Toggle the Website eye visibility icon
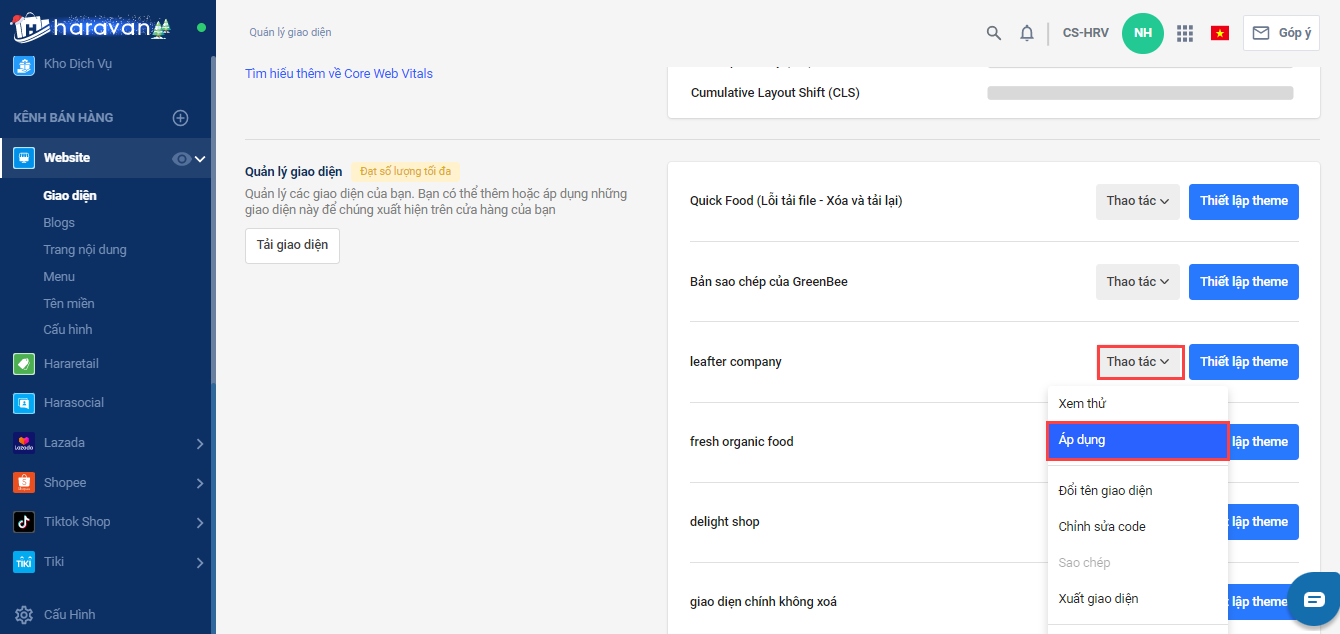1340x634 pixels. (181, 158)
